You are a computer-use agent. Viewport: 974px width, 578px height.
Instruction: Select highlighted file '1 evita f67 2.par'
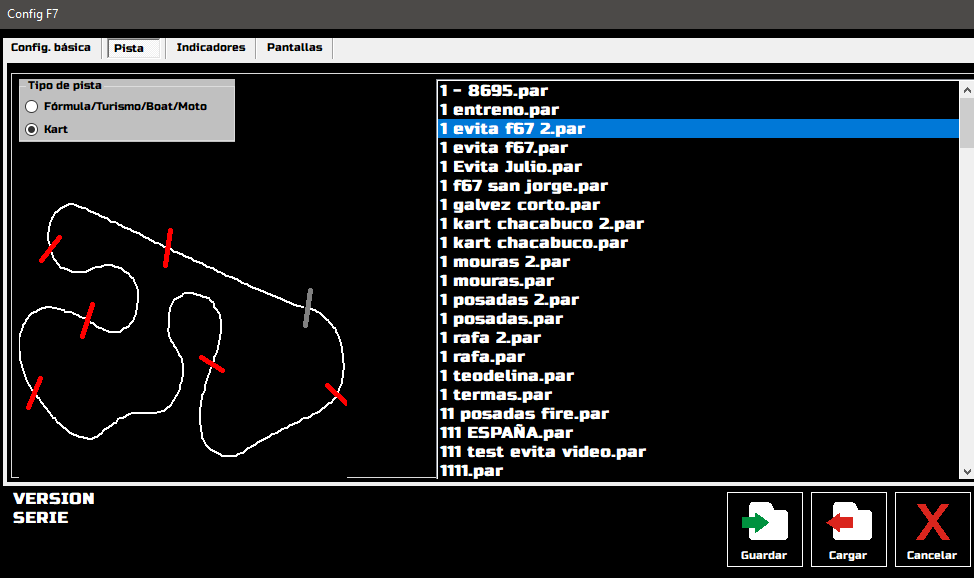(x=699, y=129)
